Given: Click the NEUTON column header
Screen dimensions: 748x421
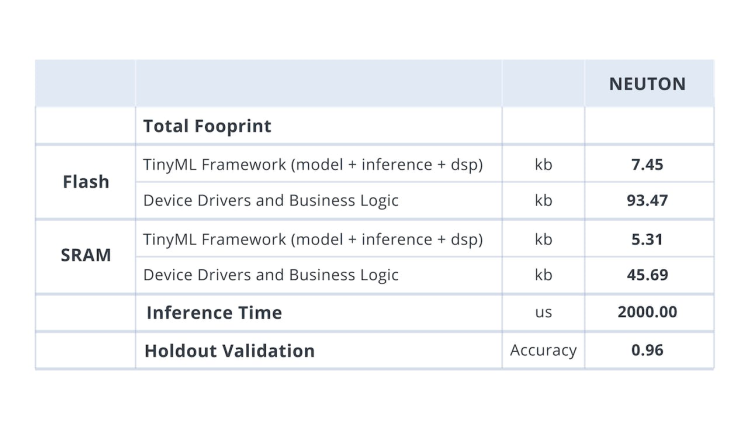Looking at the screenshot, I should 647,84.
